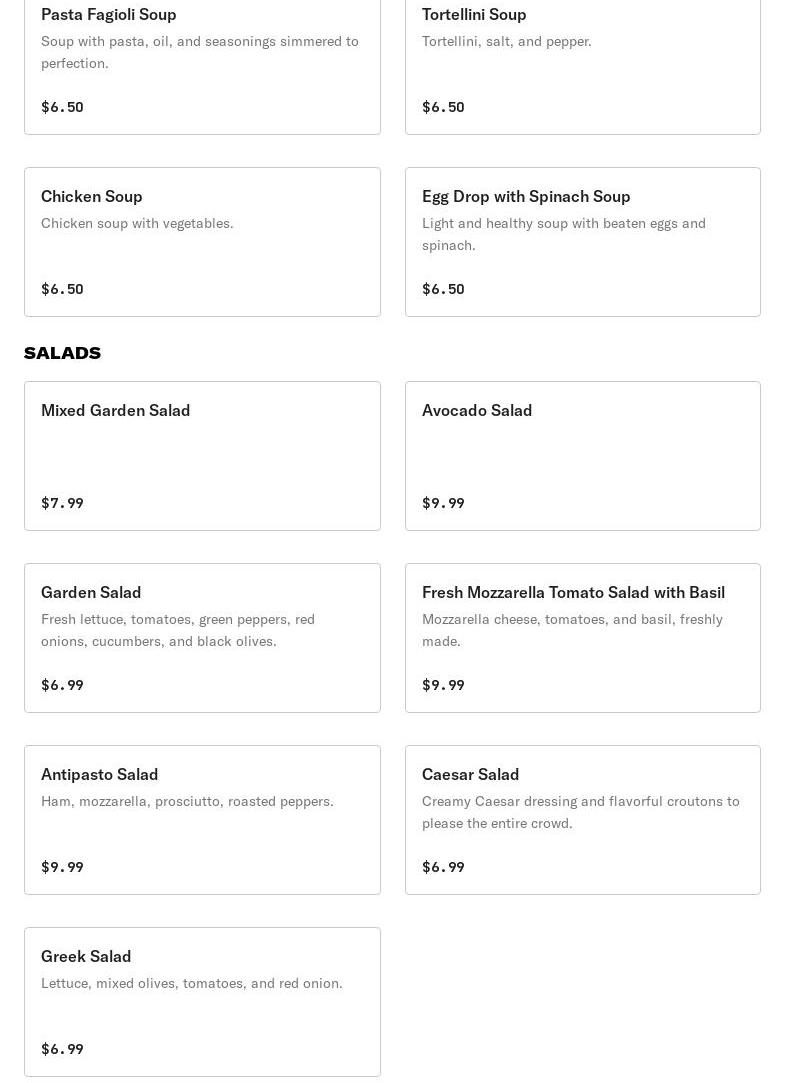Screen dimensions: 785x1083
Task: Open the Pasta Fagioli Soup item
Action: pos(202,60)
